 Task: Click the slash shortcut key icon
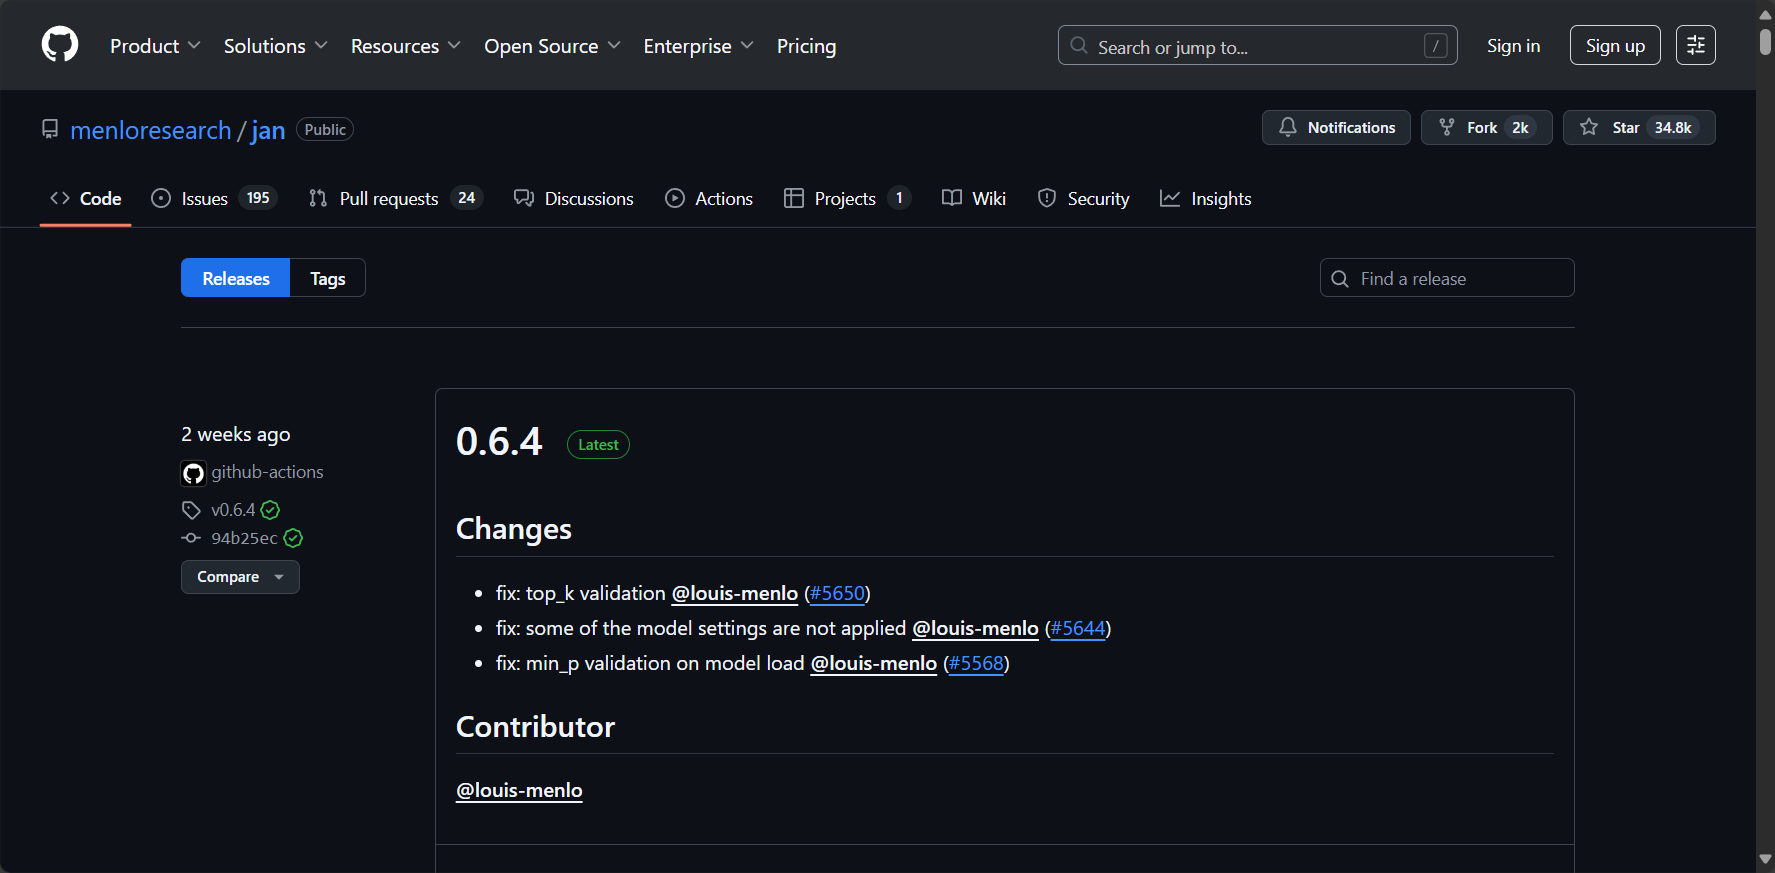(1435, 45)
